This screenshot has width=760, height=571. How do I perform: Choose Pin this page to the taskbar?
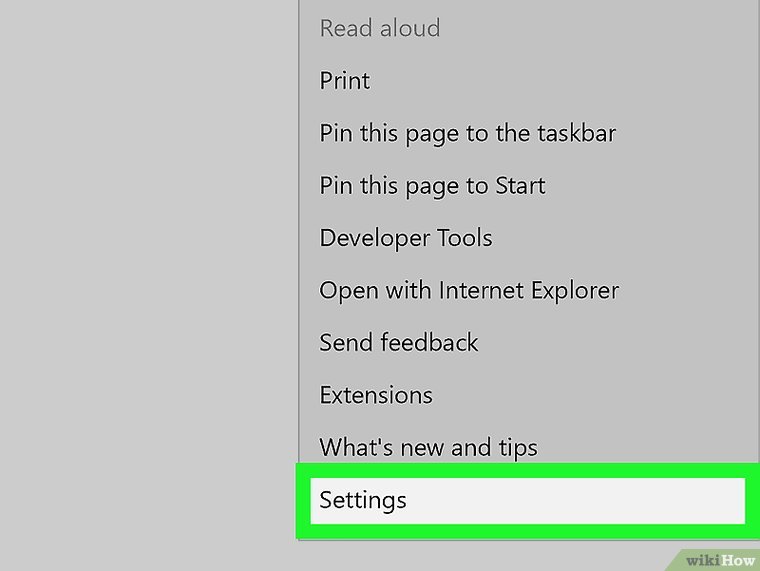pyautogui.click(x=467, y=132)
